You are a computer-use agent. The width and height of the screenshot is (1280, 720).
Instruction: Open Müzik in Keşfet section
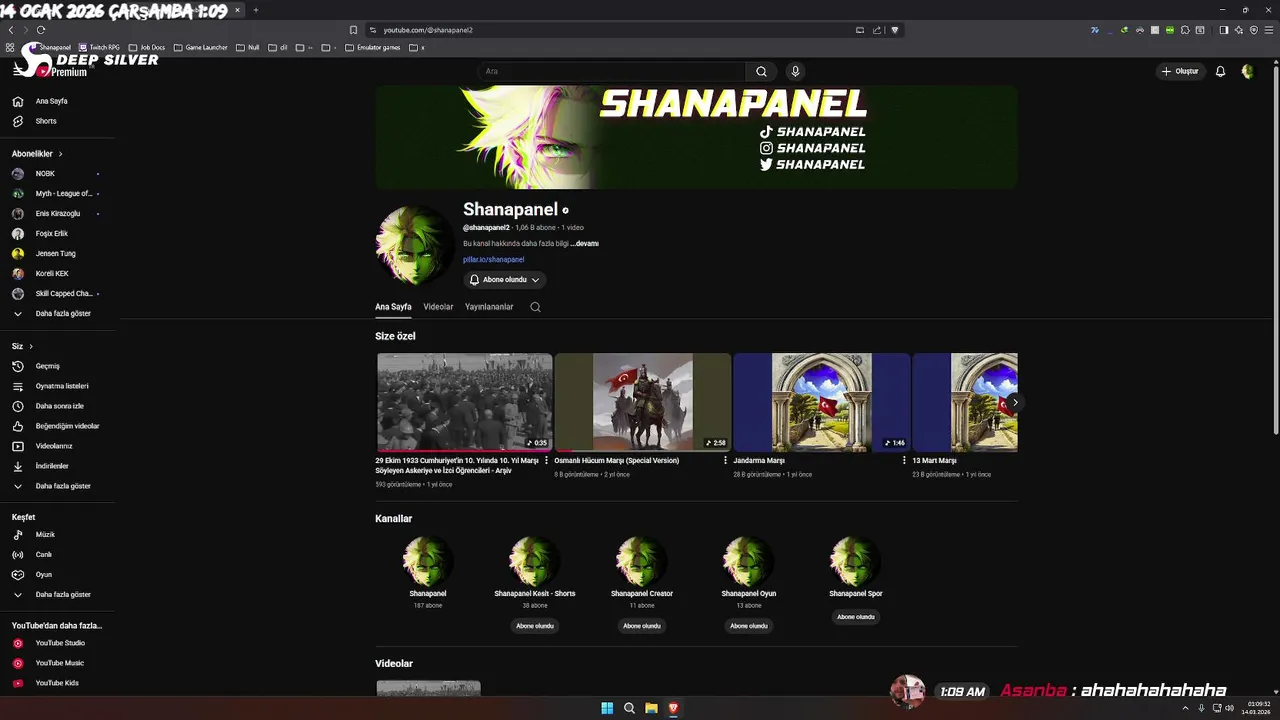45,535
